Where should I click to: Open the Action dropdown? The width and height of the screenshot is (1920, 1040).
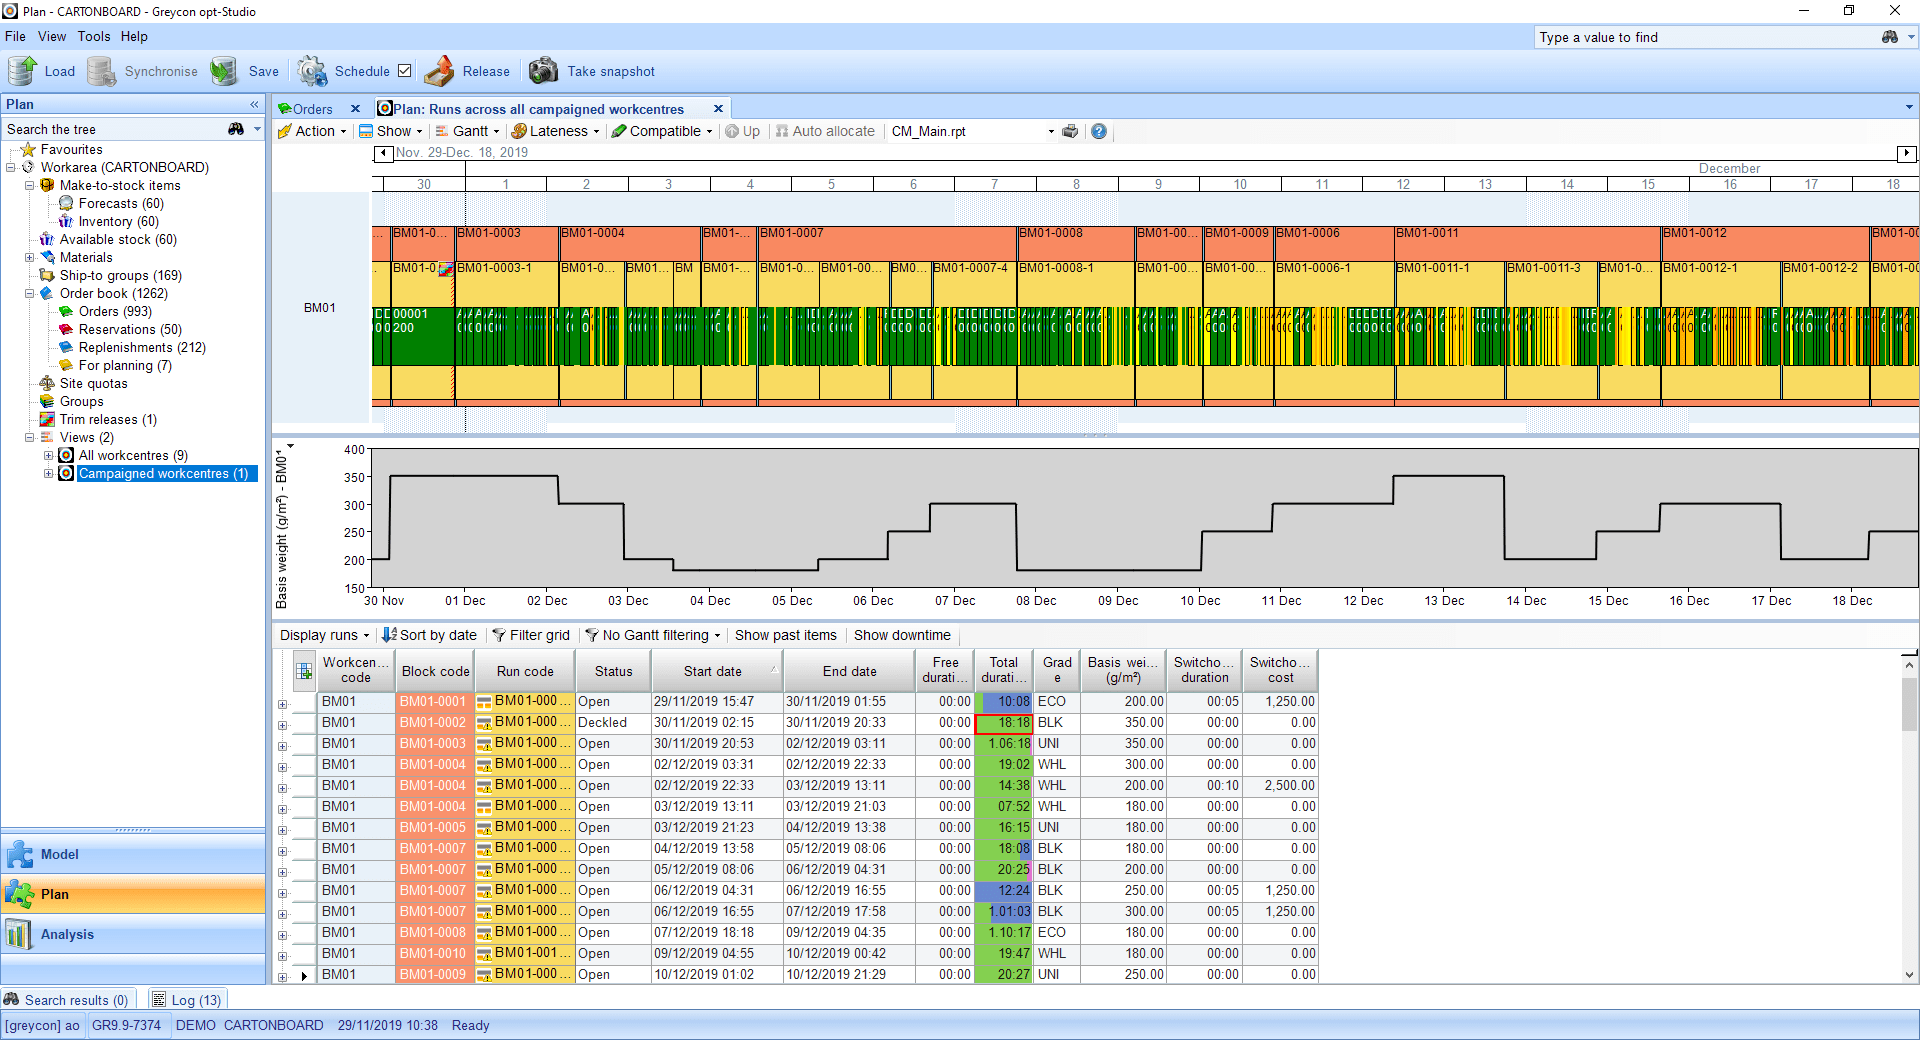pyautogui.click(x=313, y=131)
